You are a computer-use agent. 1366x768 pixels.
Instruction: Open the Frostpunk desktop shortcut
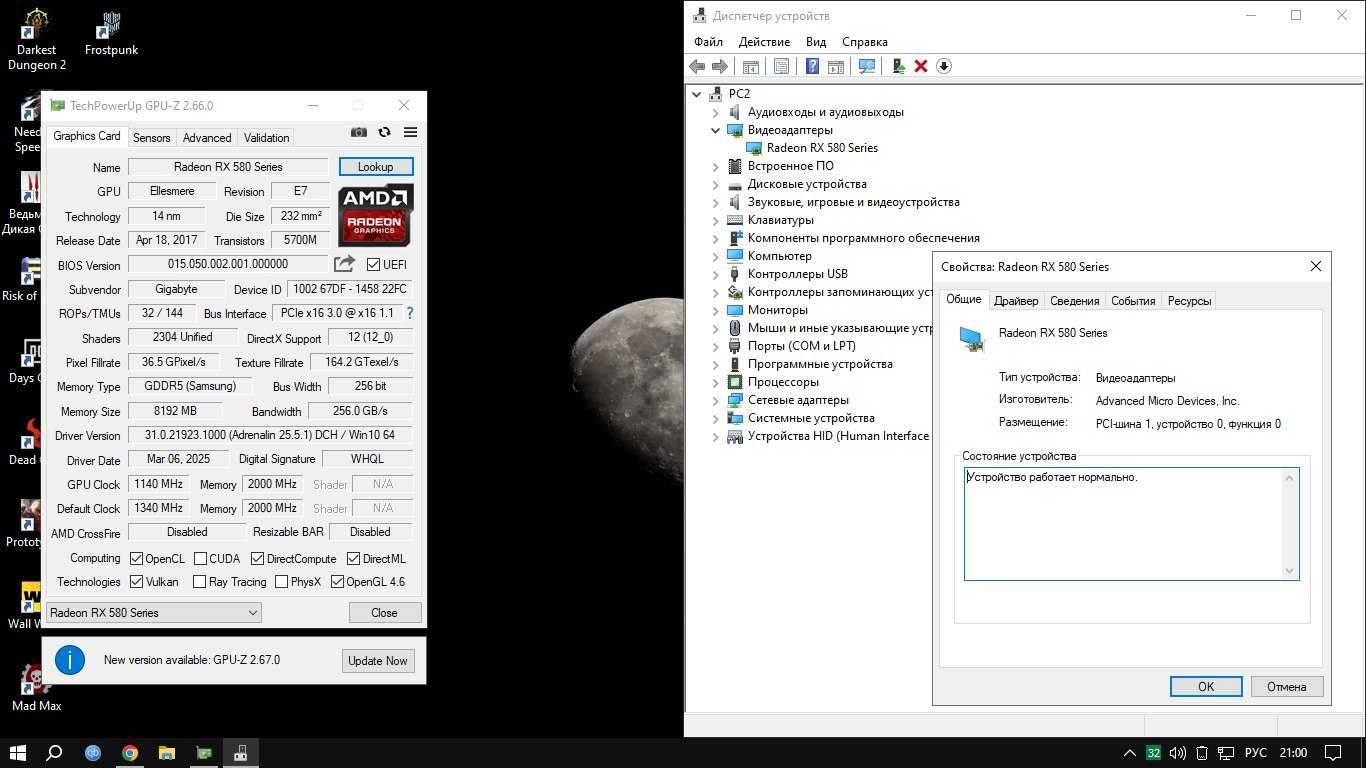(x=111, y=33)
